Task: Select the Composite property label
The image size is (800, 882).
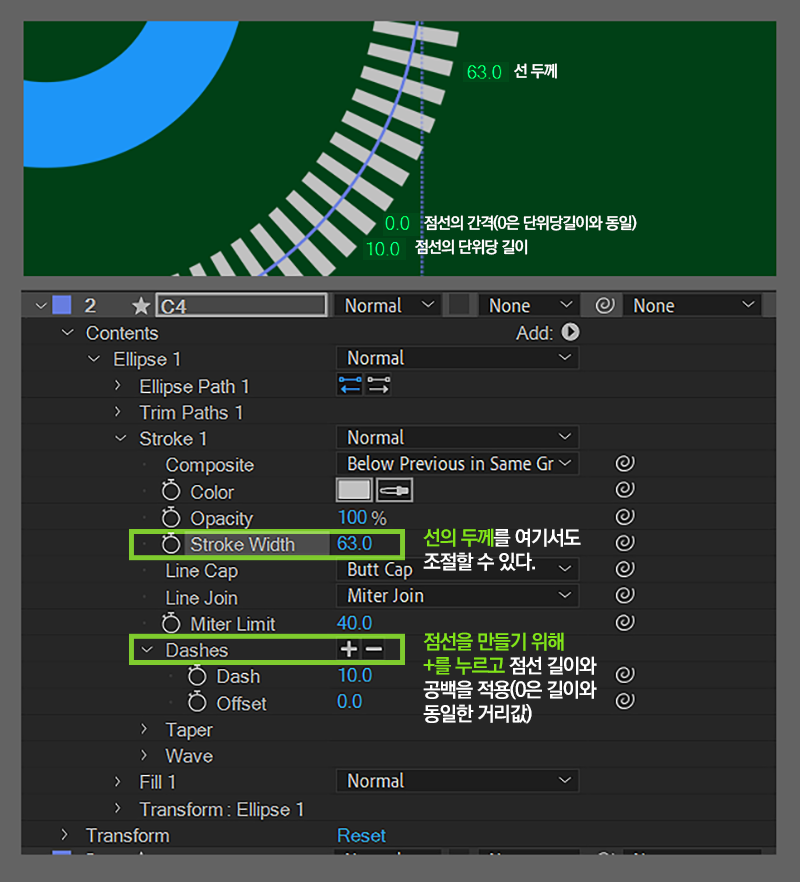Action: [209, 465]
